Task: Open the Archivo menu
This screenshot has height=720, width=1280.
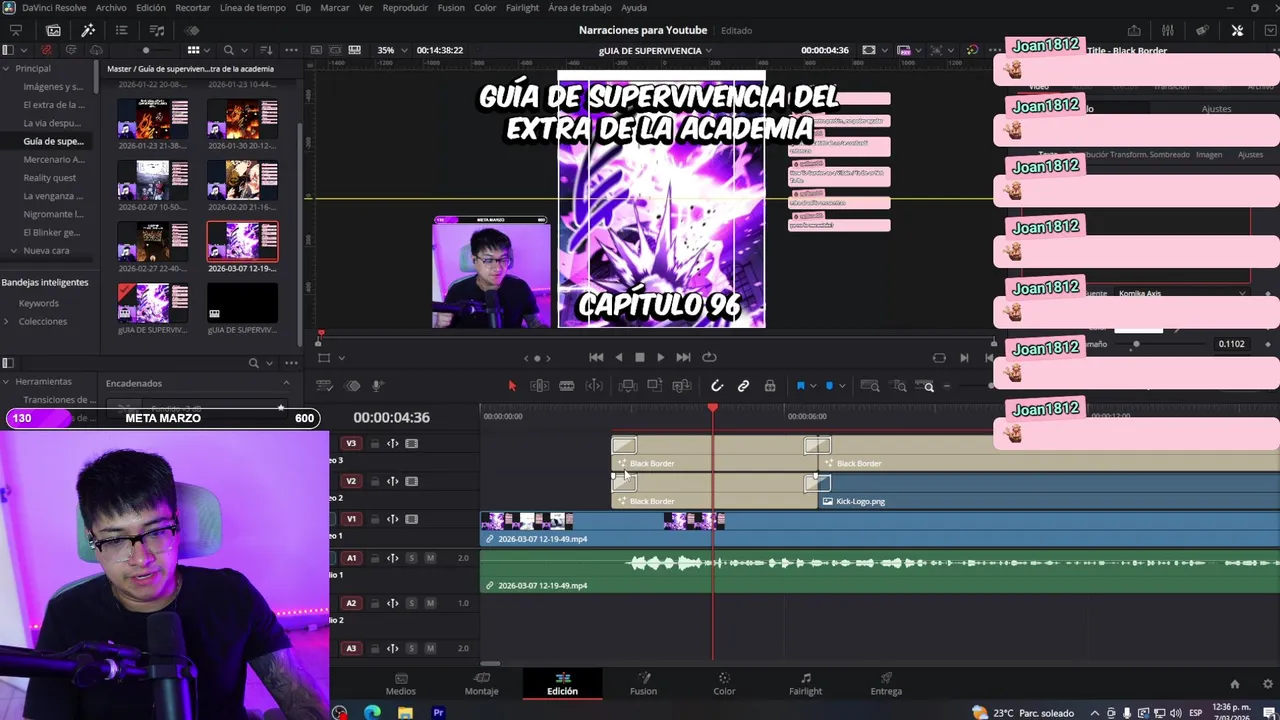Action: pos(111,7)
